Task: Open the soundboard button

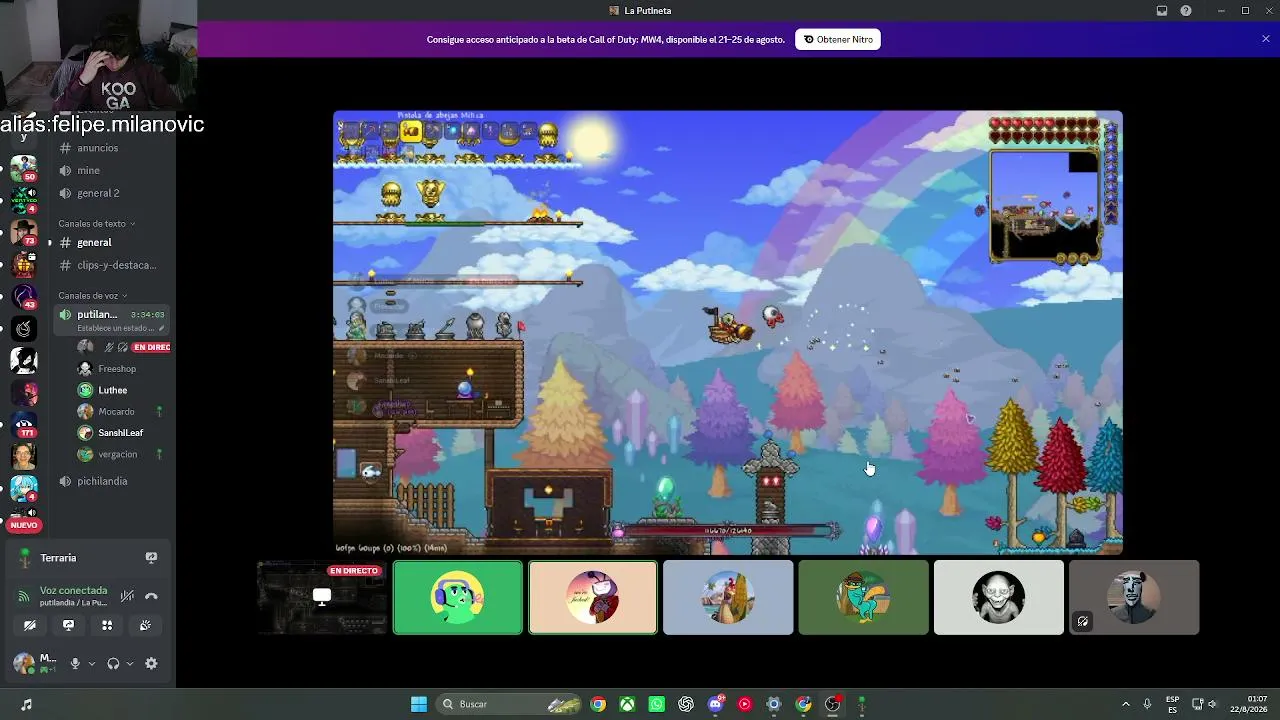Action: click(x=145, y=626)
